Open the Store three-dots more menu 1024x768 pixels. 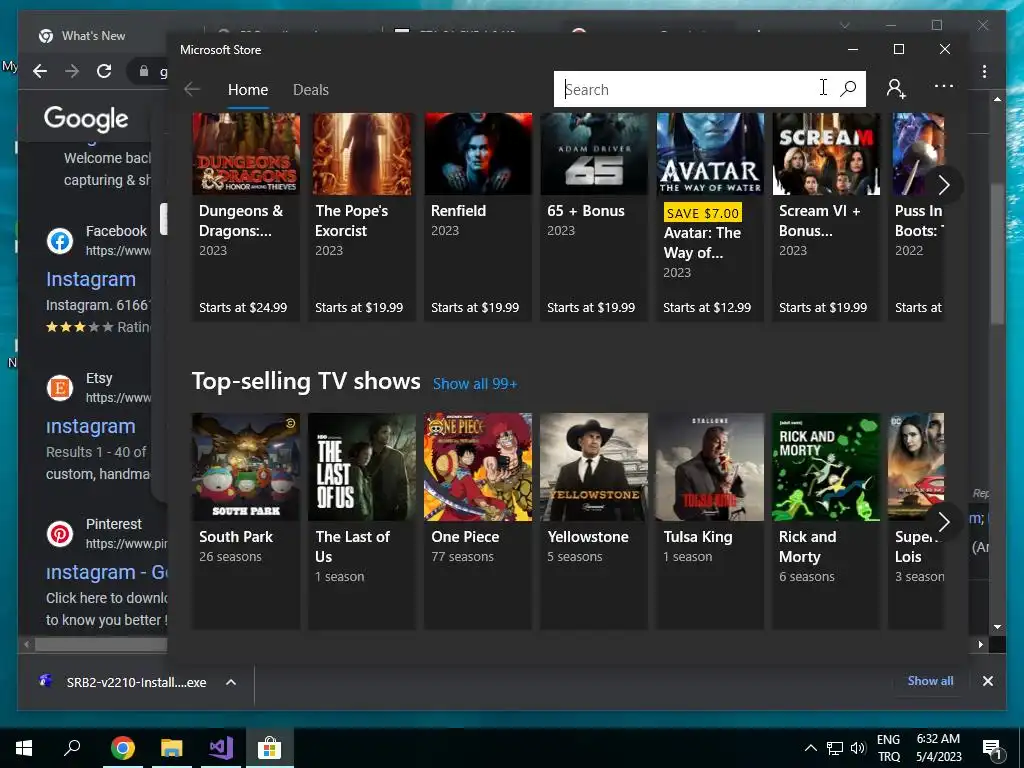point(944,86)
